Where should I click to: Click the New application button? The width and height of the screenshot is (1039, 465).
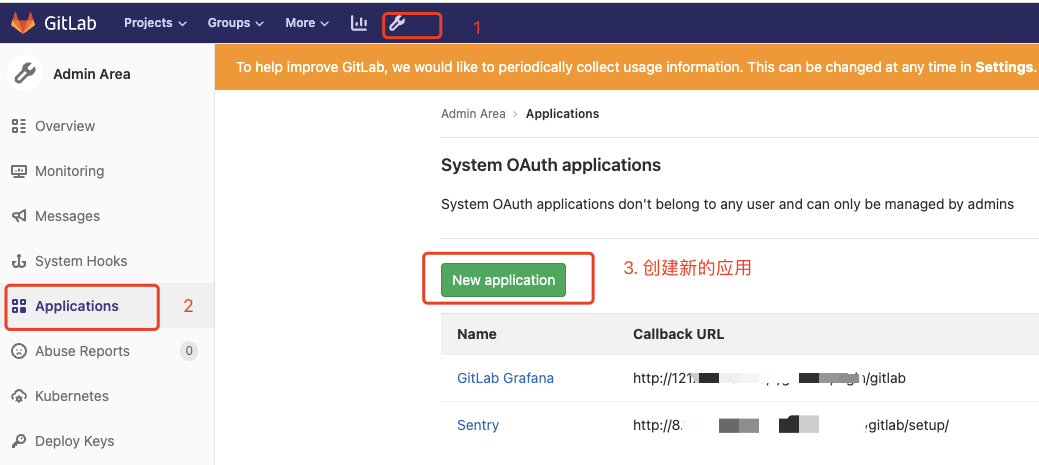(504, 280)
